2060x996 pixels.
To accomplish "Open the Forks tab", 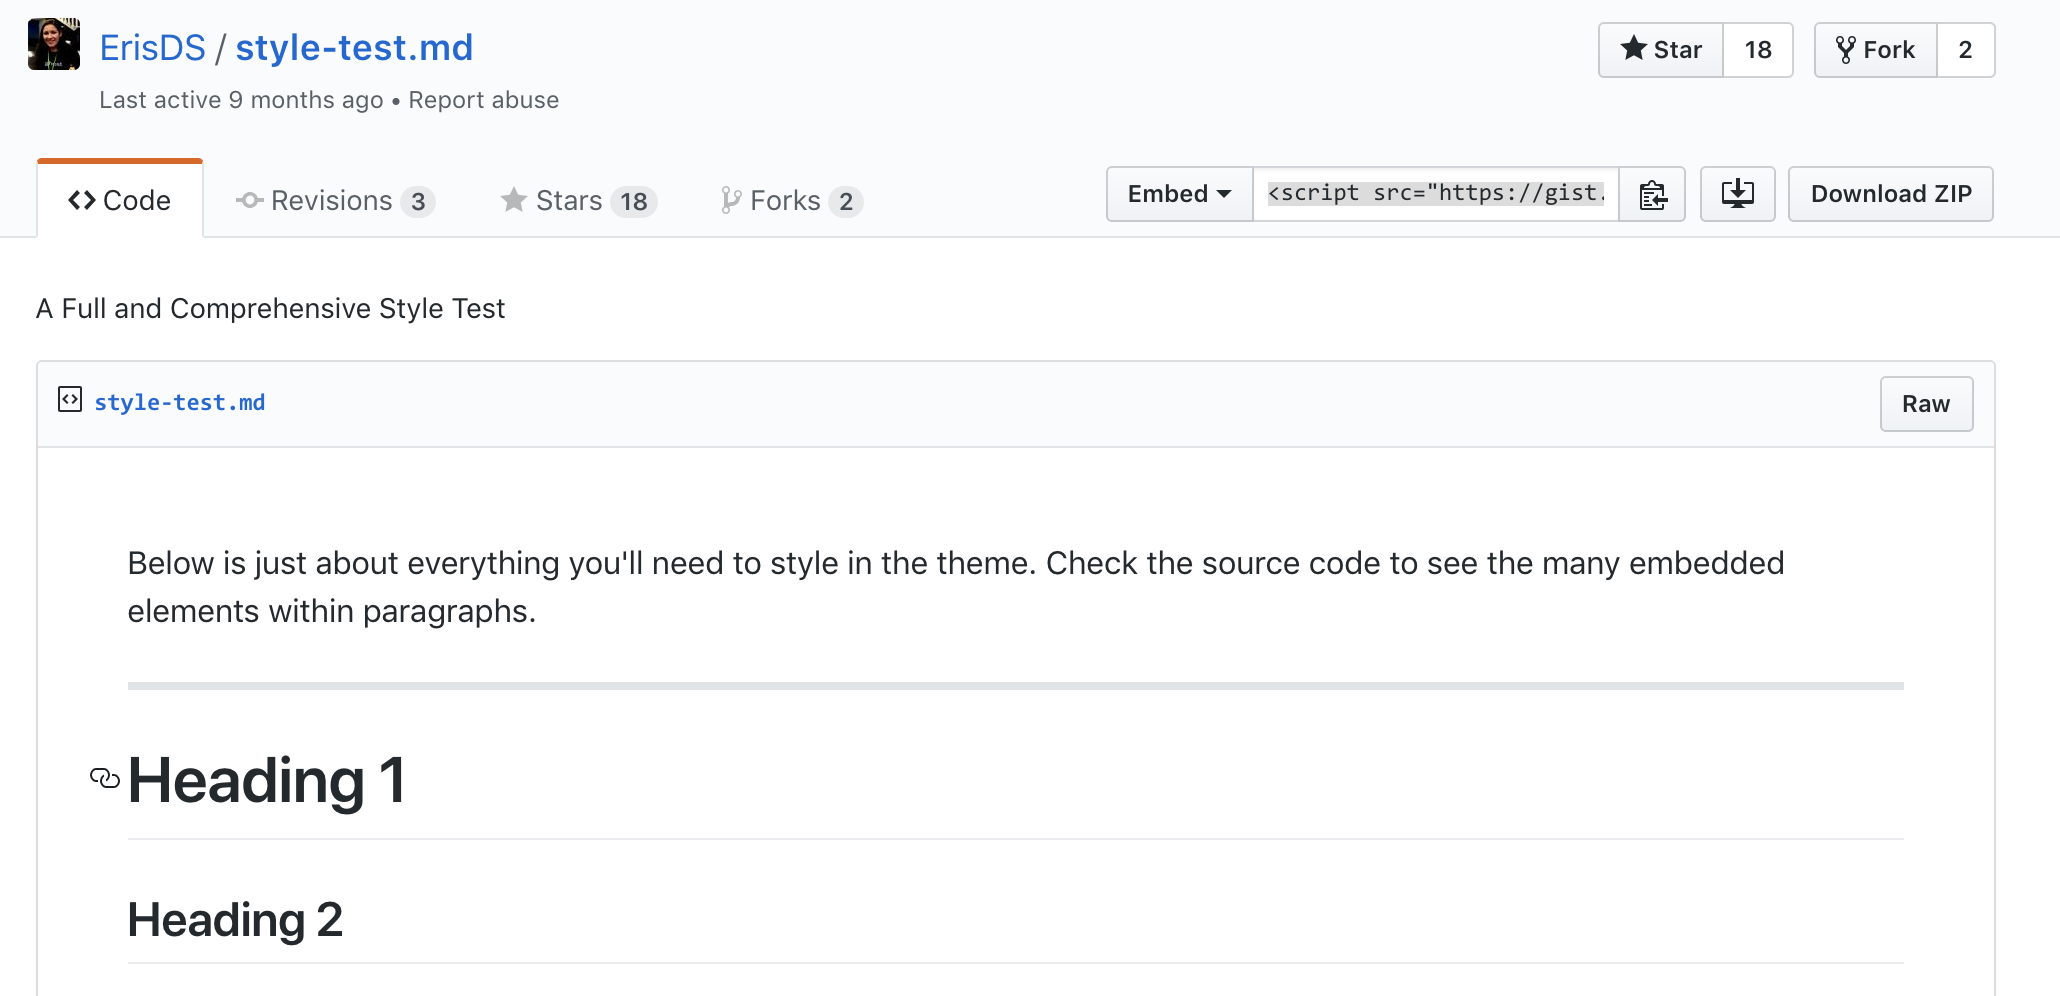I will click(x=790, y=201).
